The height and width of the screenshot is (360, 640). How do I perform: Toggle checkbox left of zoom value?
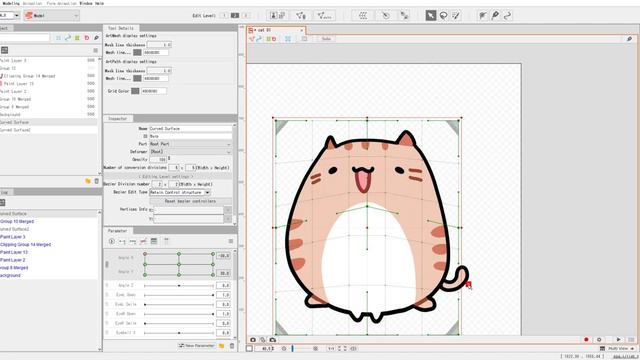coord(249,349)
